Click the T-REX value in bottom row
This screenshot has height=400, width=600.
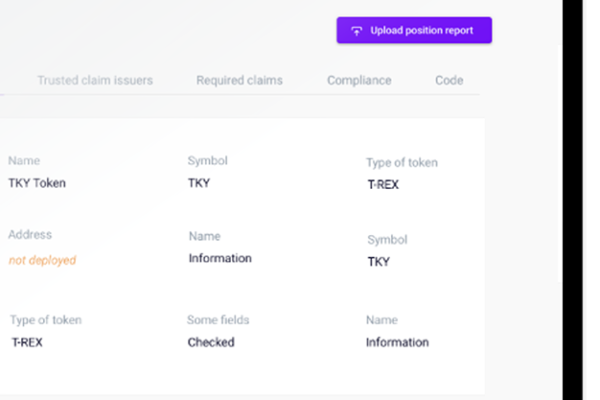27,342
